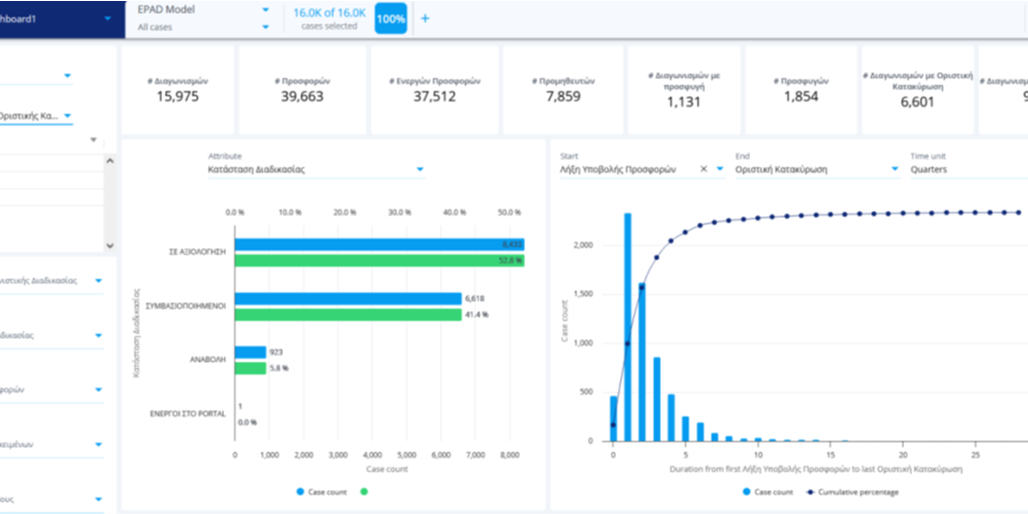Click the gray sort arrow above the list
Screen dimensions: 1028x514
tap(94, 140)
